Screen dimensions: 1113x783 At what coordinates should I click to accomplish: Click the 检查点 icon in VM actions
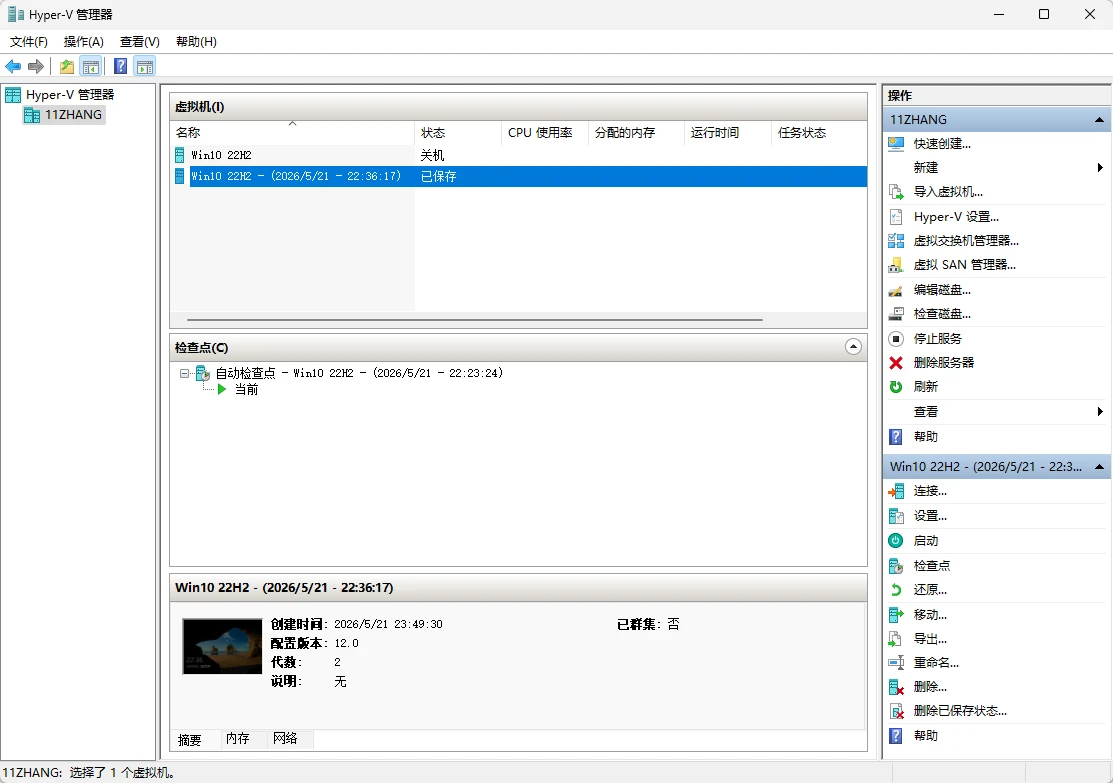coord(896,566)
